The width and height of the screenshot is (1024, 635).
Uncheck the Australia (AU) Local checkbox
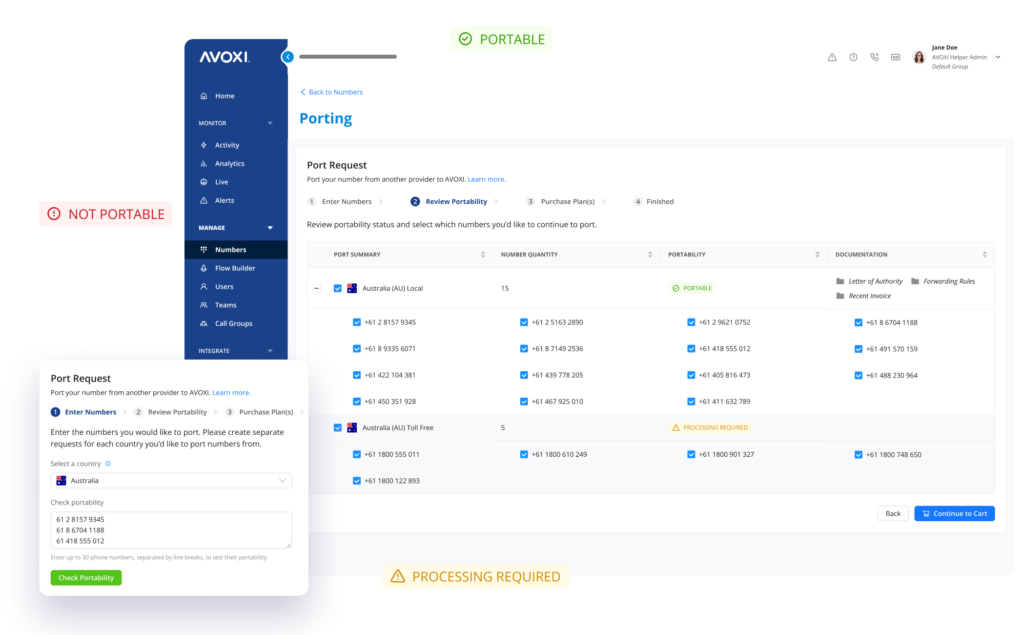point(338,288)
